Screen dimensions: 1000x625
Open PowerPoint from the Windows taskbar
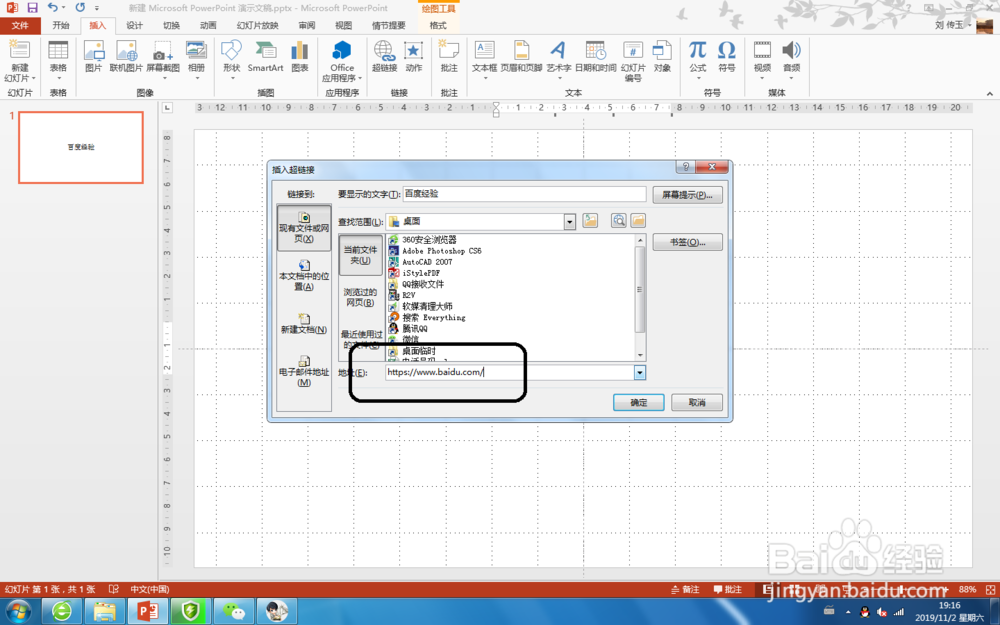click(x=148, y=612)
